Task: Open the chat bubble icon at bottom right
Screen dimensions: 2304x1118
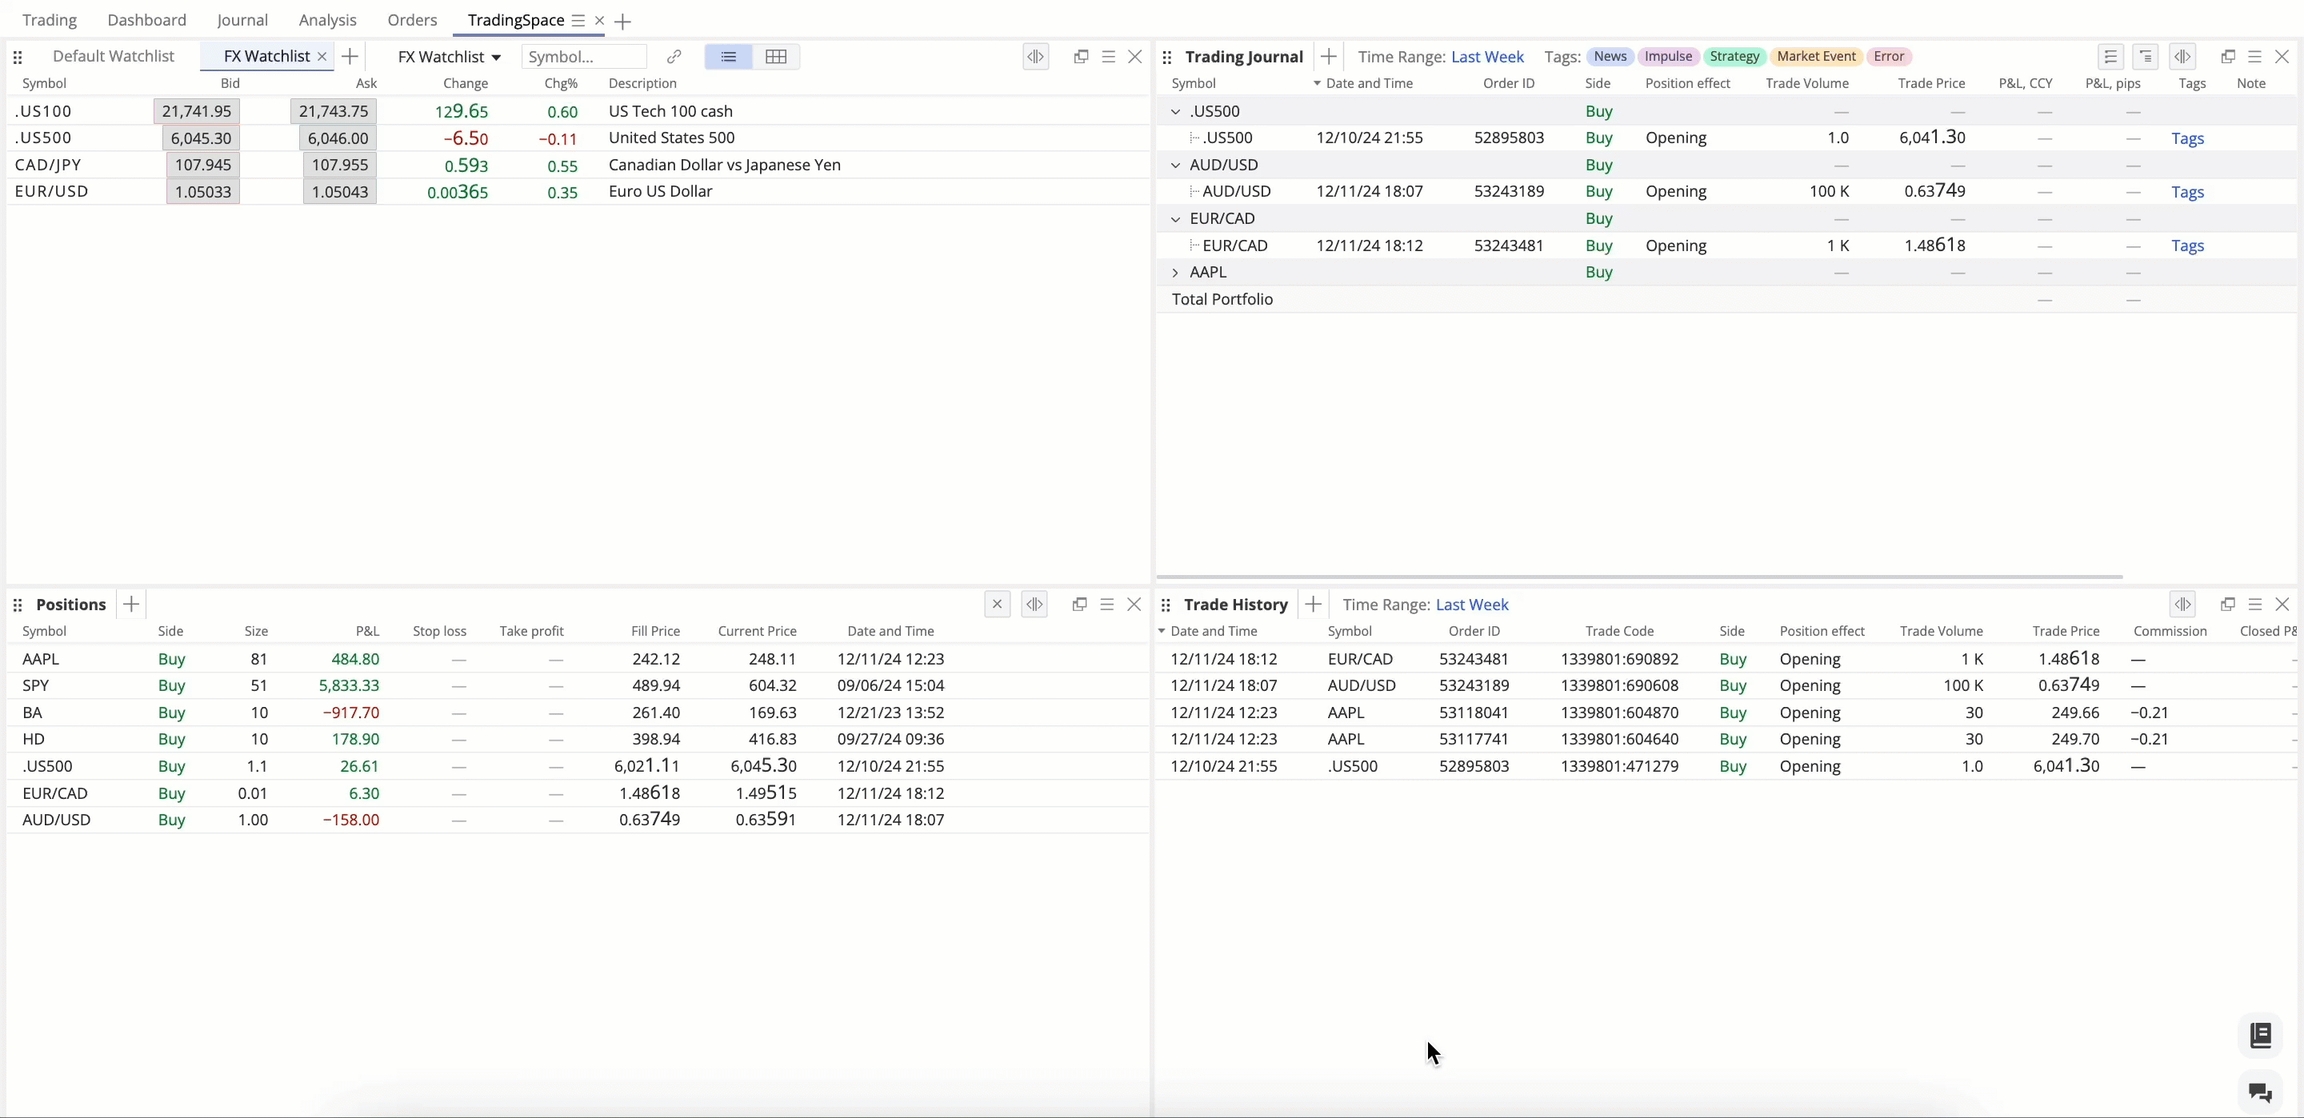Action: coord(2260,1092)
